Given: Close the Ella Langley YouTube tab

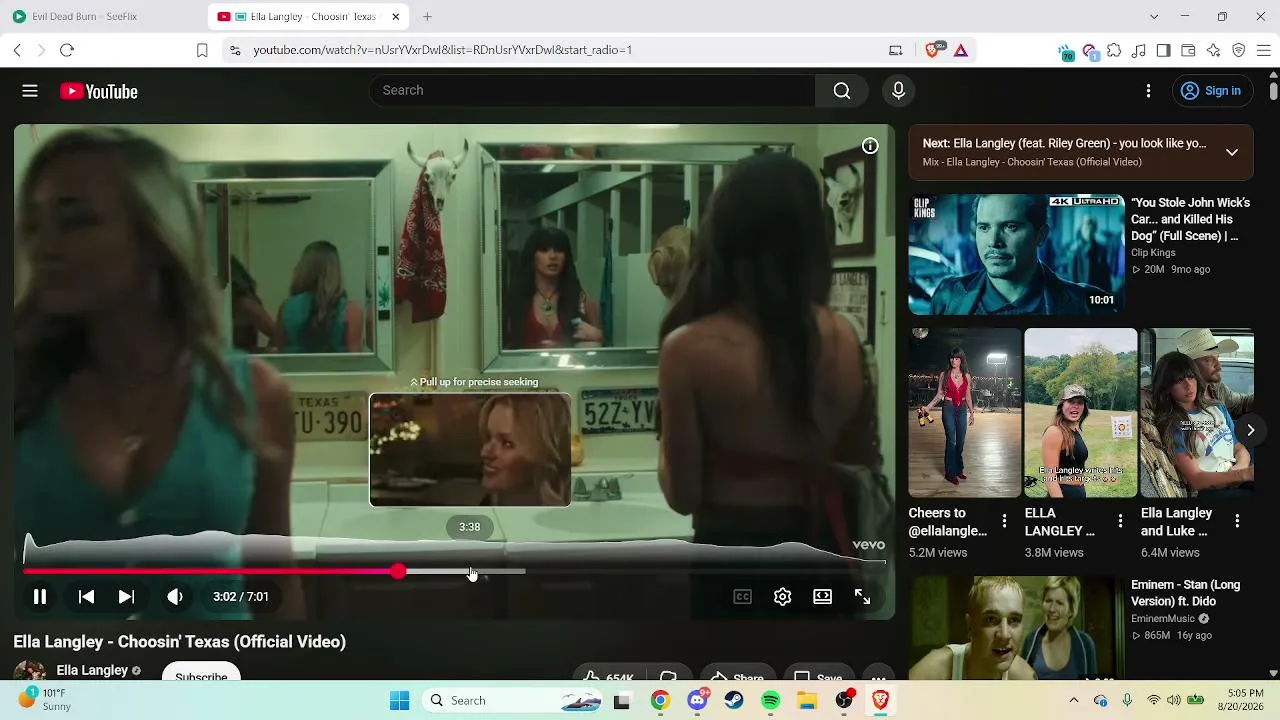Looking at the screenshot, I should click(395, 17).
